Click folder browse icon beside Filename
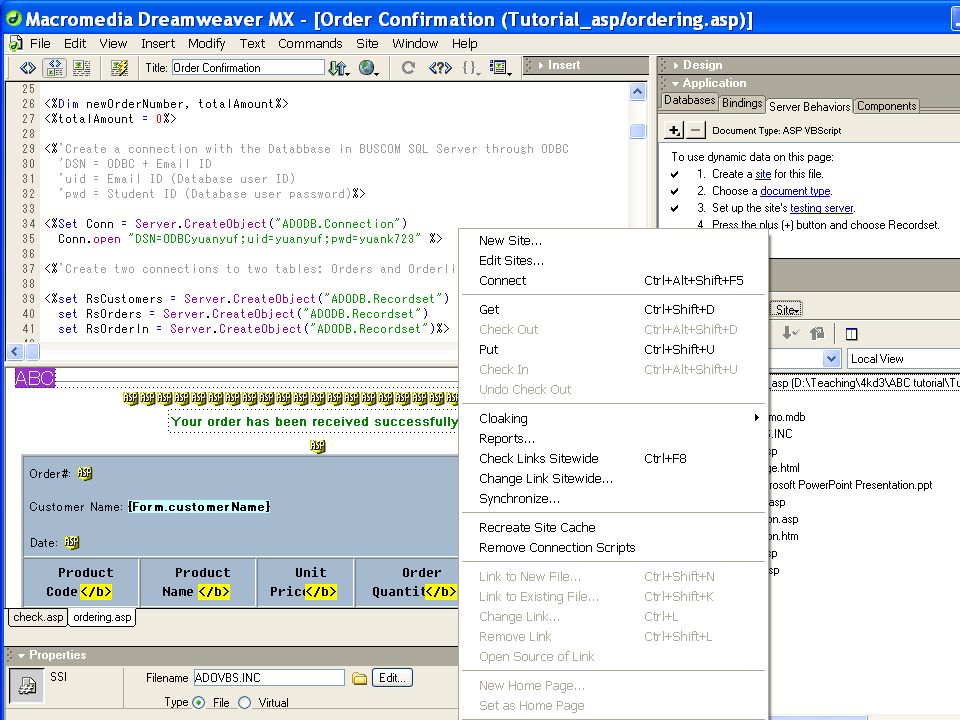960x720 pixels. pyautogui.click(x=359, y=678)
